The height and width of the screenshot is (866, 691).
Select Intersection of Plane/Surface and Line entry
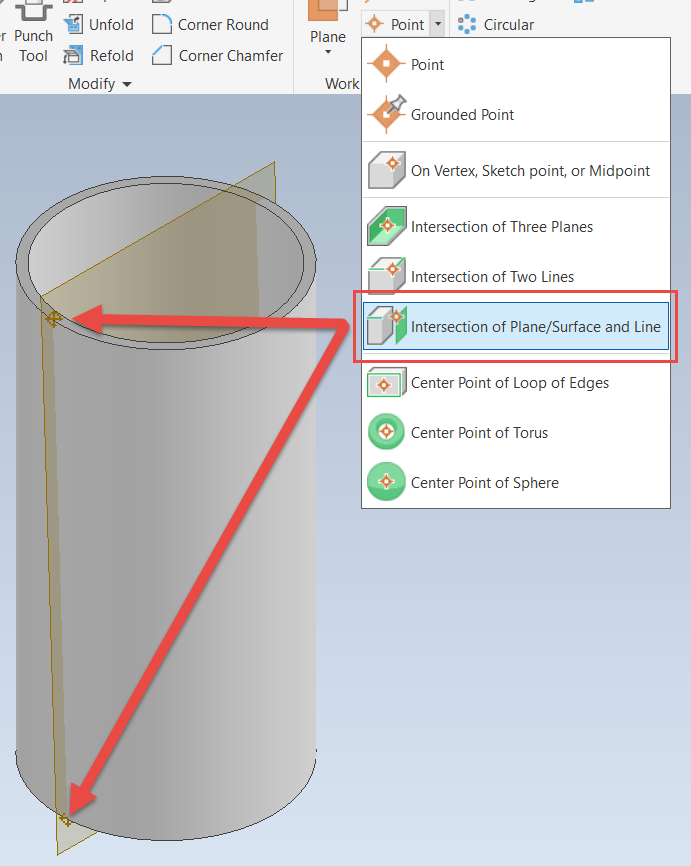tap(516, 326)
